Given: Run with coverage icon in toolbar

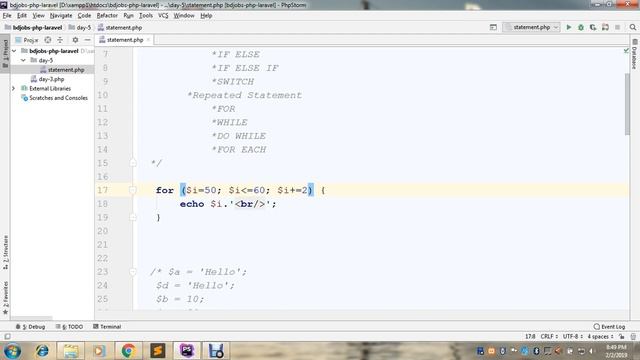Looking at the screenshot, I should click(x=593, y=27).
